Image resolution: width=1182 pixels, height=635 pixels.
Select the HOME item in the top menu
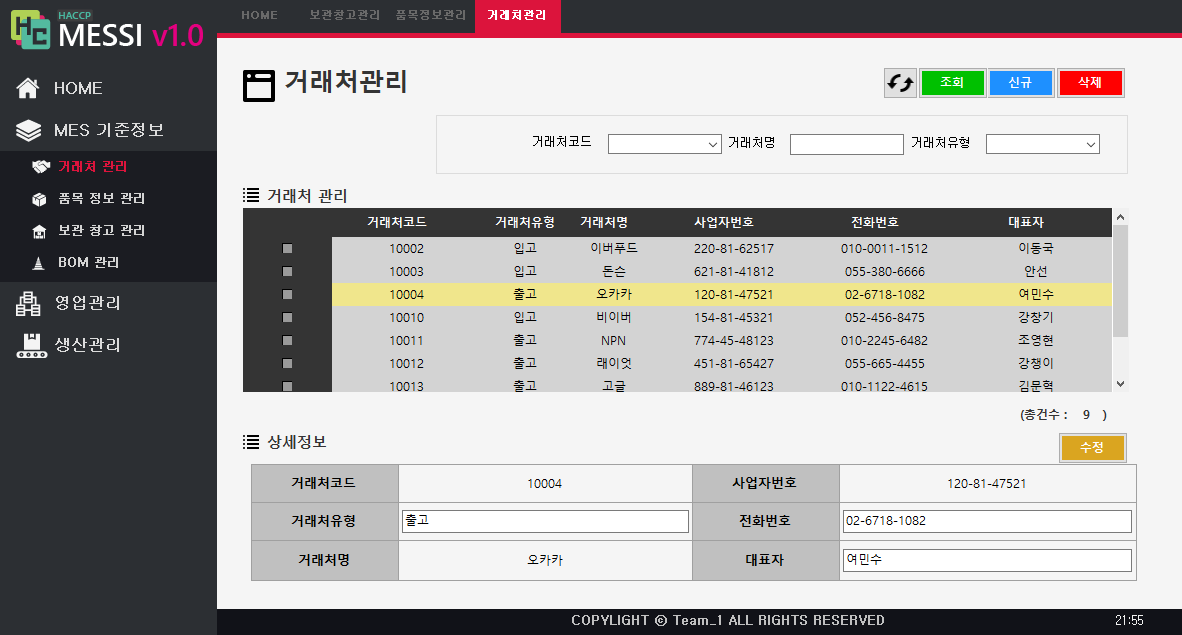(x=258, y=15)
